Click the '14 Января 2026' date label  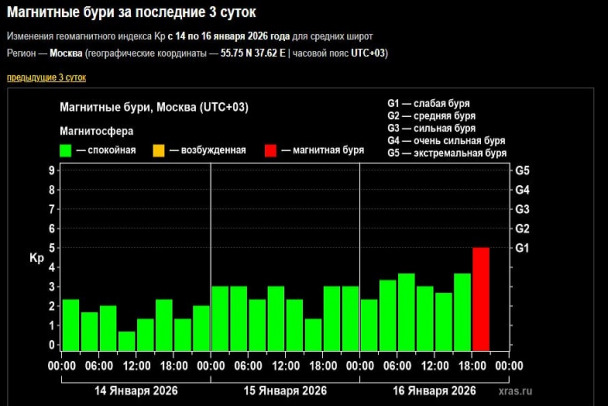(x=135, y=388)
